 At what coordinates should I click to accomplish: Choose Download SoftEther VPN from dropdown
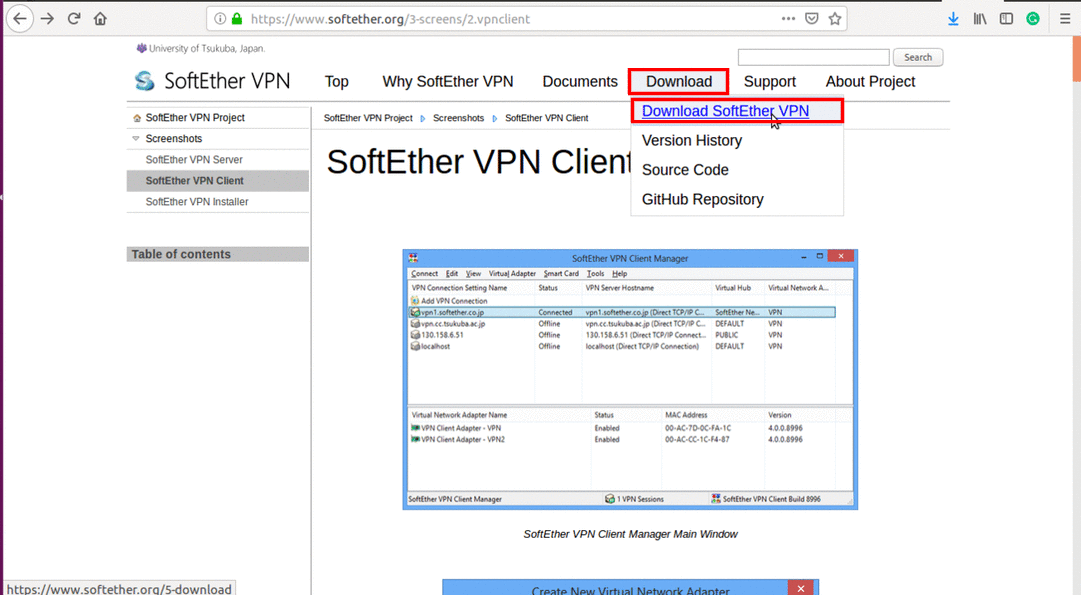[725, 111]
